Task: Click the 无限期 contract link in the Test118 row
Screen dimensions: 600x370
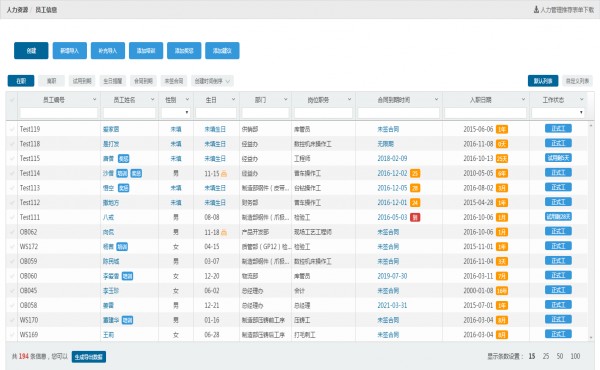Action: [385, 144]
